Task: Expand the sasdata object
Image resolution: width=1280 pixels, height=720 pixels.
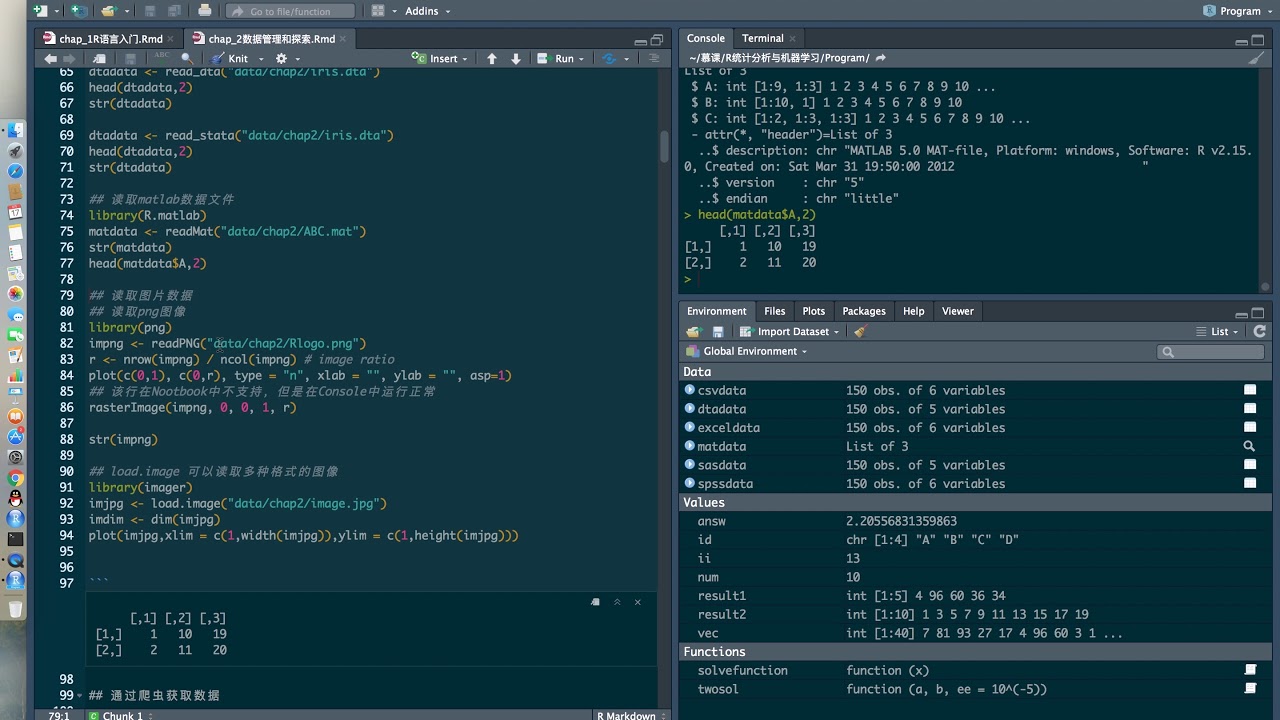Action: pos(689,464)
